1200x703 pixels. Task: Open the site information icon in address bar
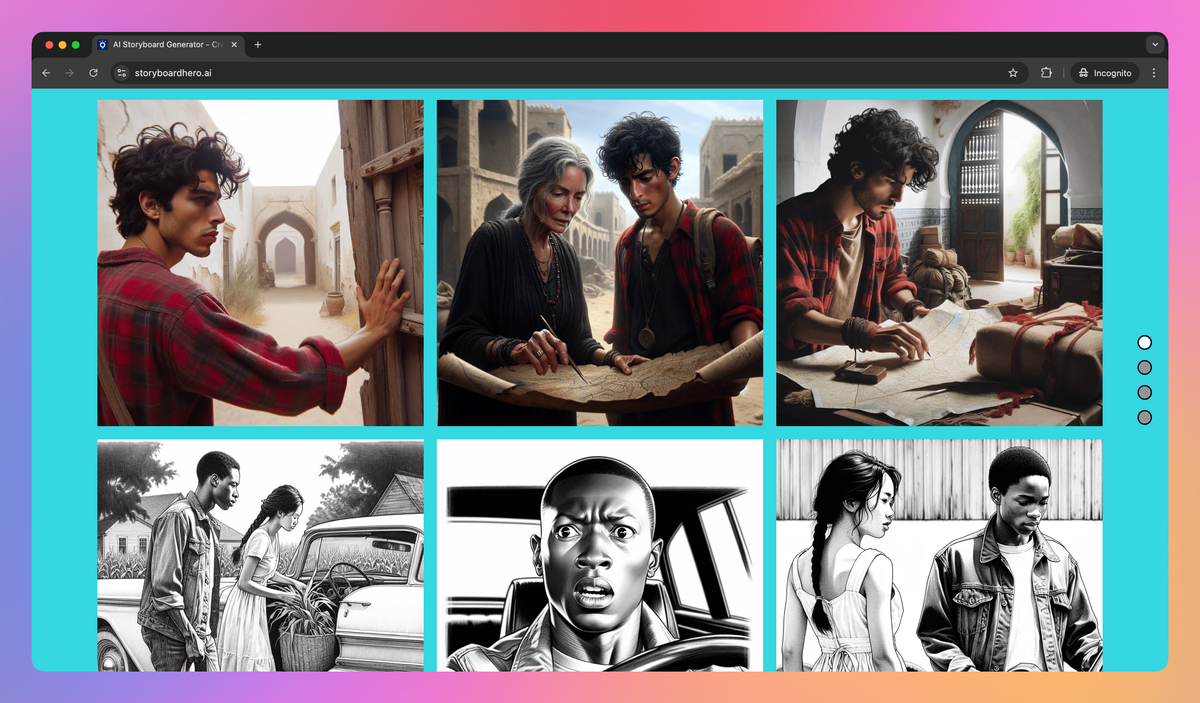[x=122, y=73]
